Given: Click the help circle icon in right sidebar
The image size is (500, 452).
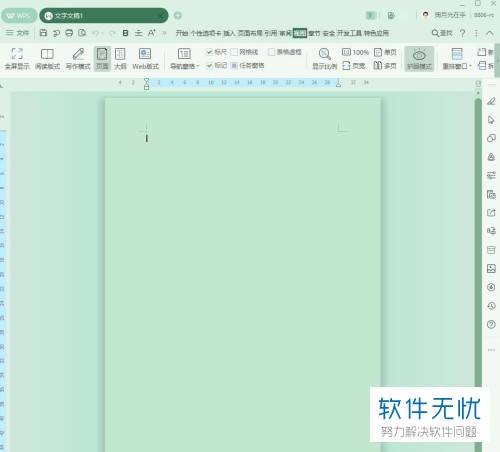Looking at the screenshot, I should click(x=491, y=324).
